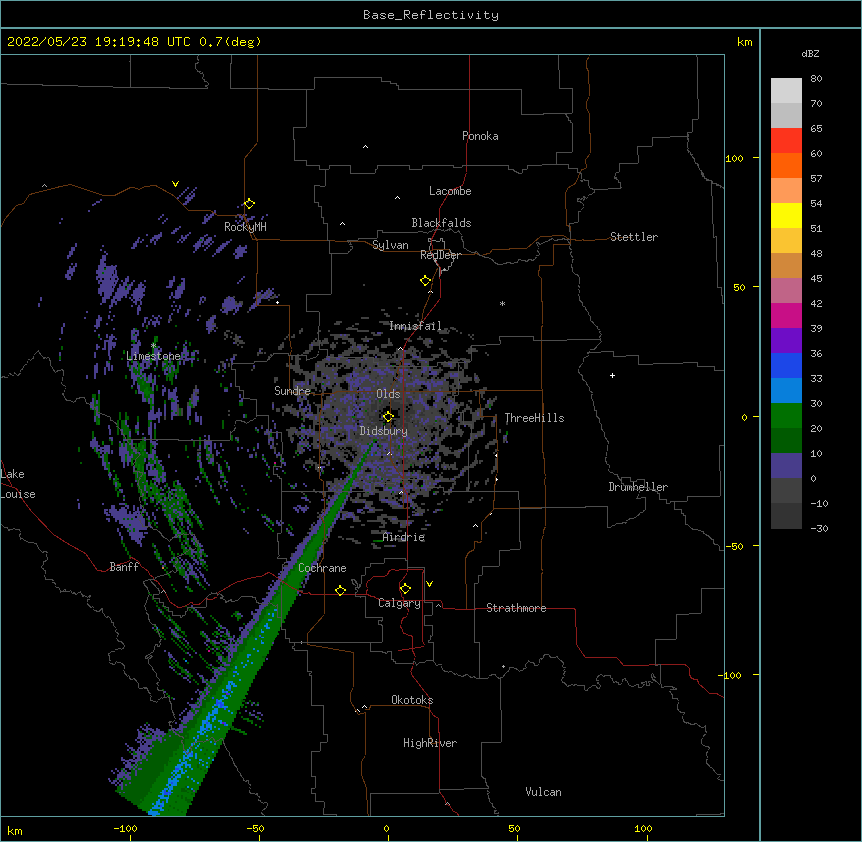Click the white caret marker west of Ponoka
Viewport: 862px width, 842px height.
365,147
